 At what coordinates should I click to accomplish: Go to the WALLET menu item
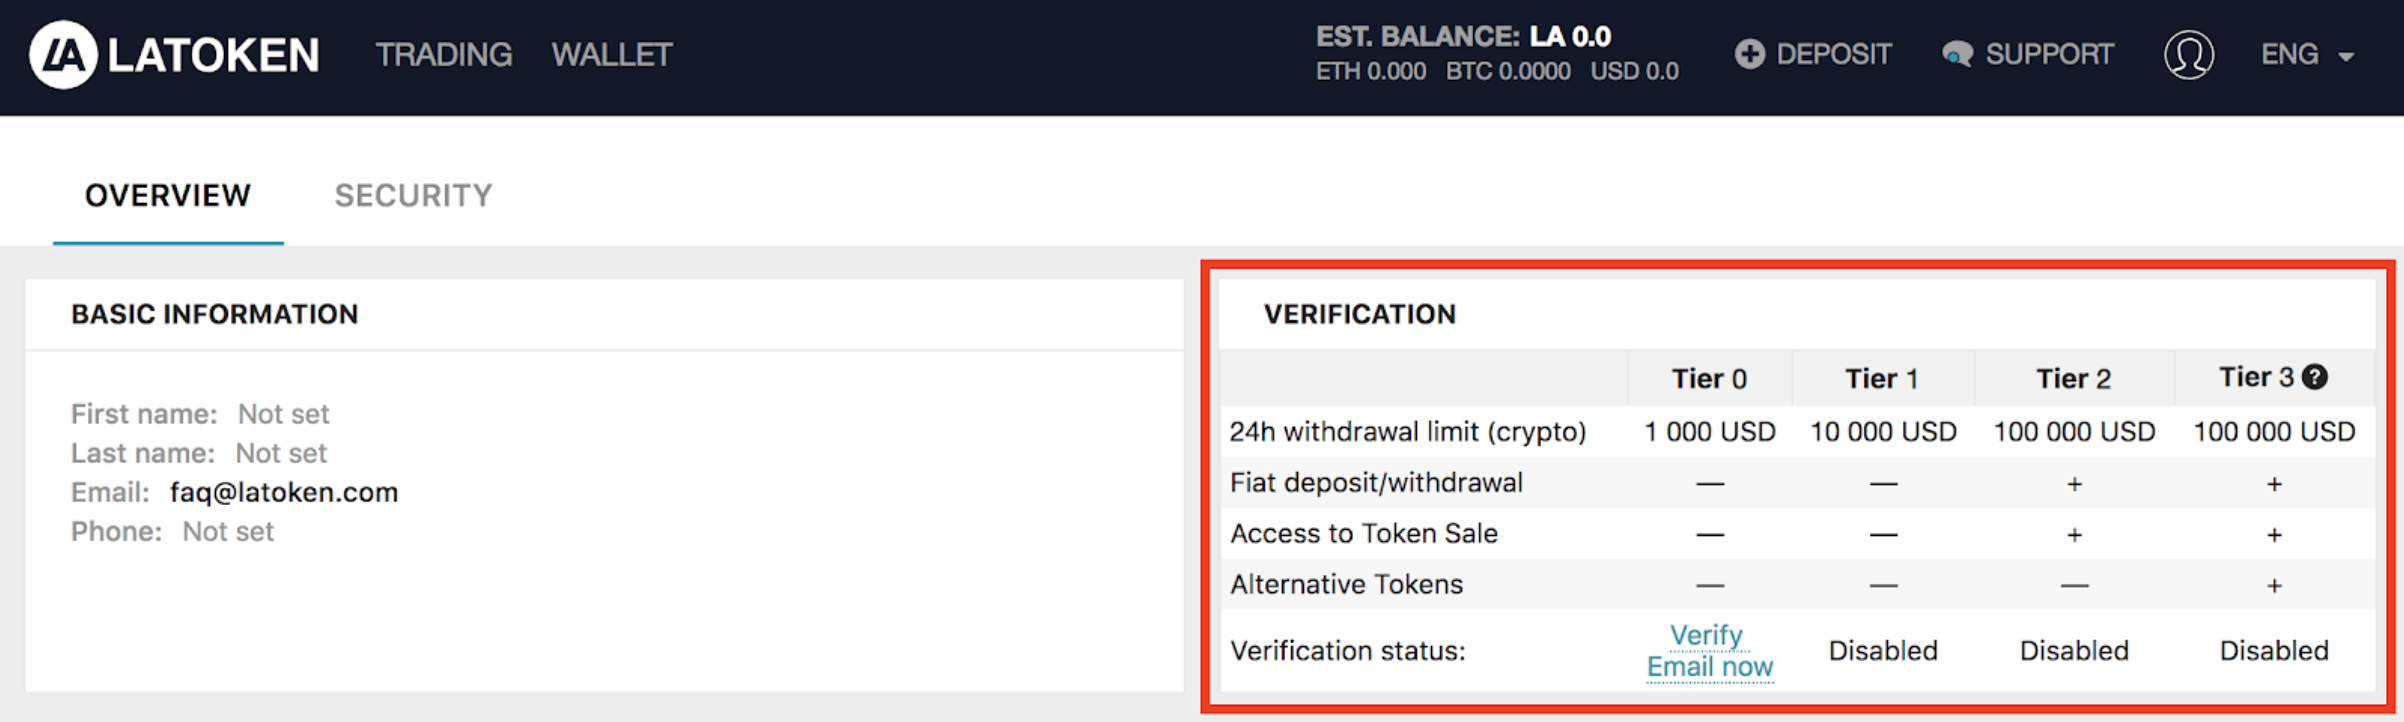coord(612,55)
